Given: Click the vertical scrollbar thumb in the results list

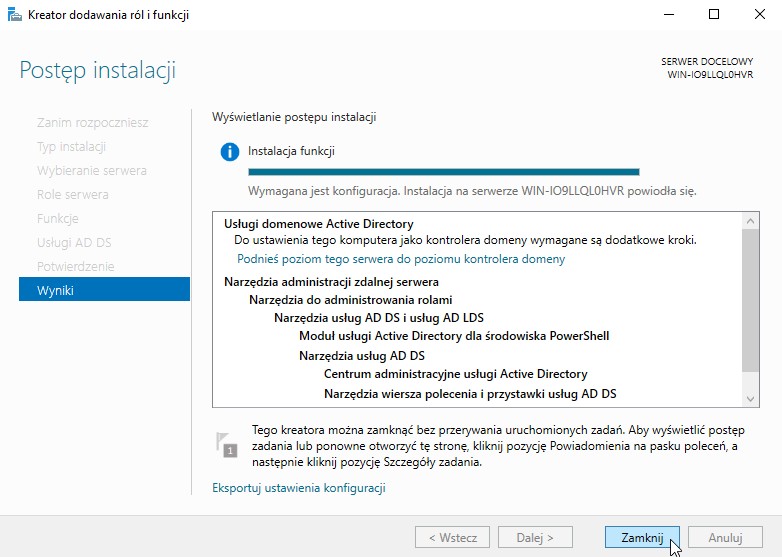Looking at the screenshot, I should pyautogui.click(x=751, y=300).
